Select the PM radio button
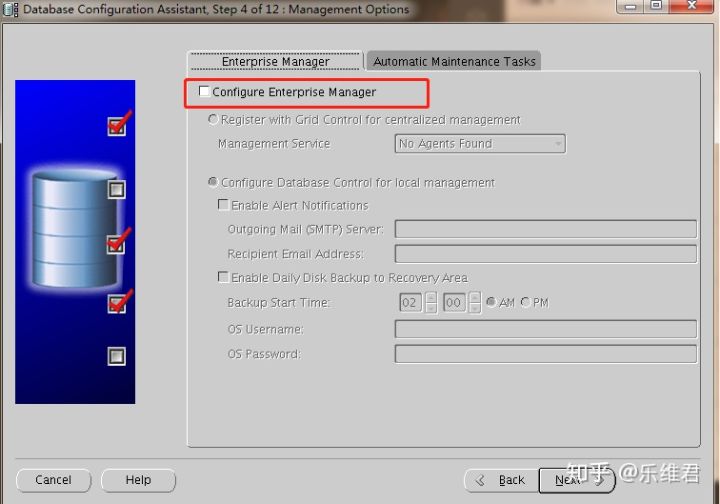Viewport: 720px width, 504px height. tap(526, 302)
